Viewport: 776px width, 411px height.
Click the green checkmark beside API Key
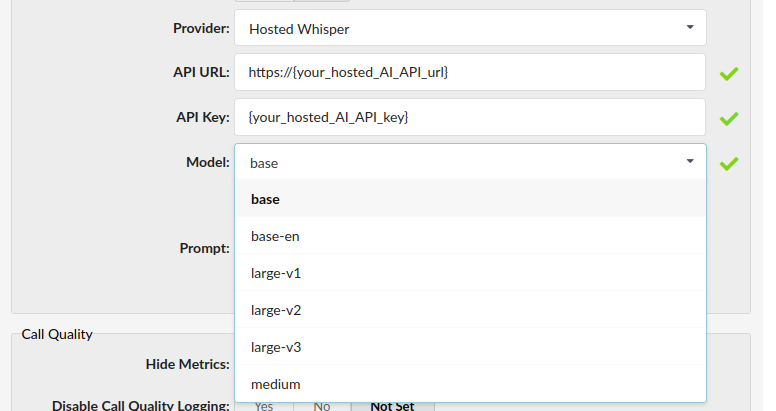click(729, 118)
